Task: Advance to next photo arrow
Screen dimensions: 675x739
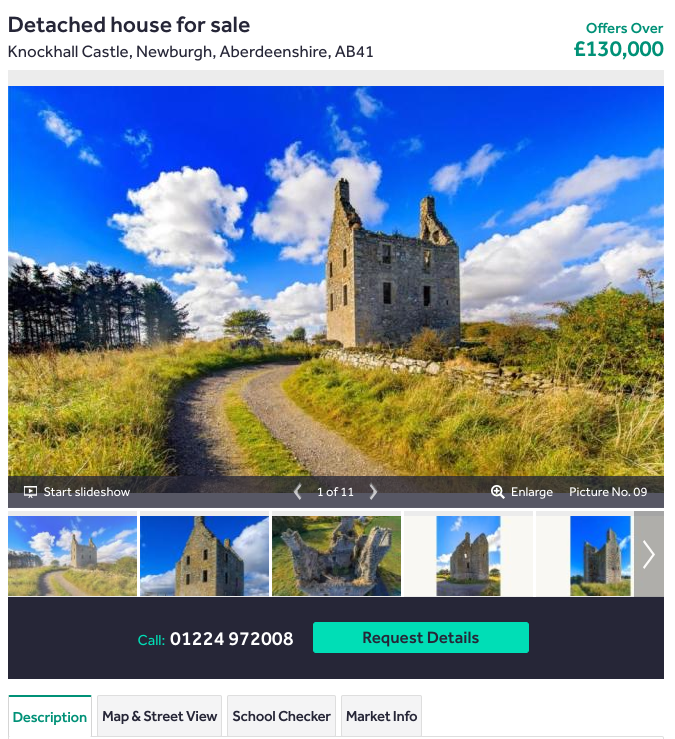Action: pos(373,492)
